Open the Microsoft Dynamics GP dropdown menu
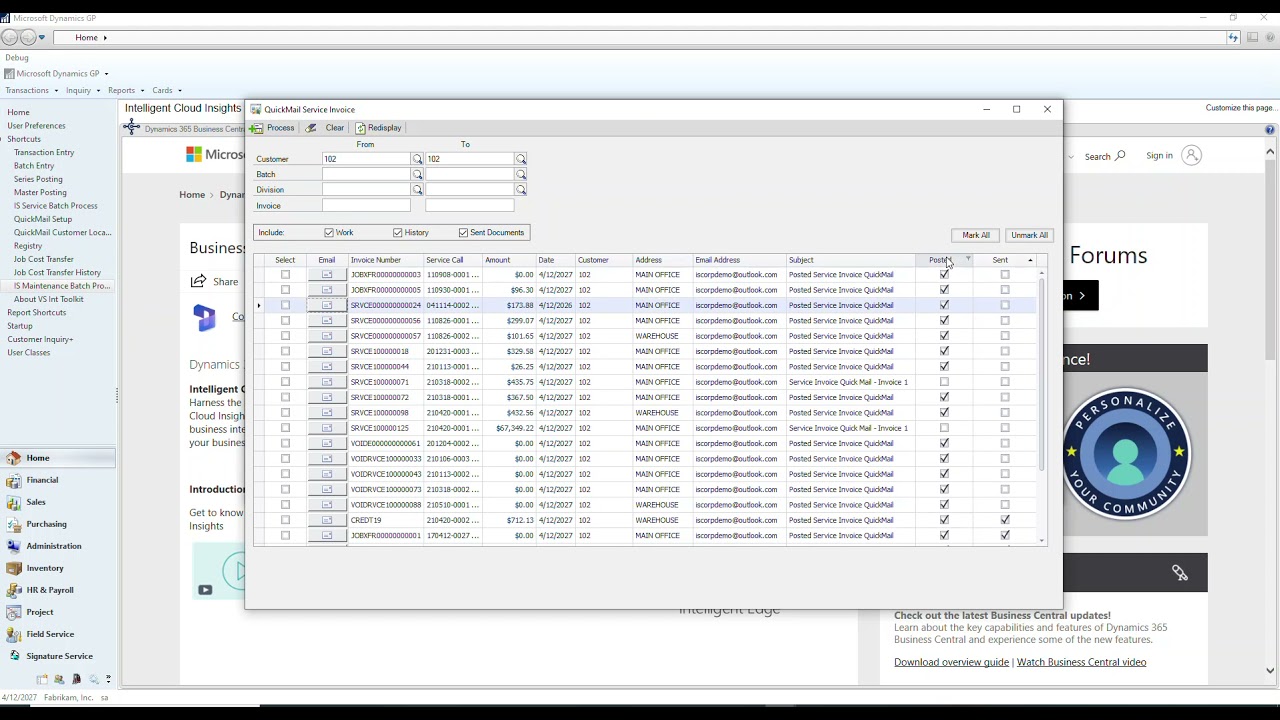 106,74
